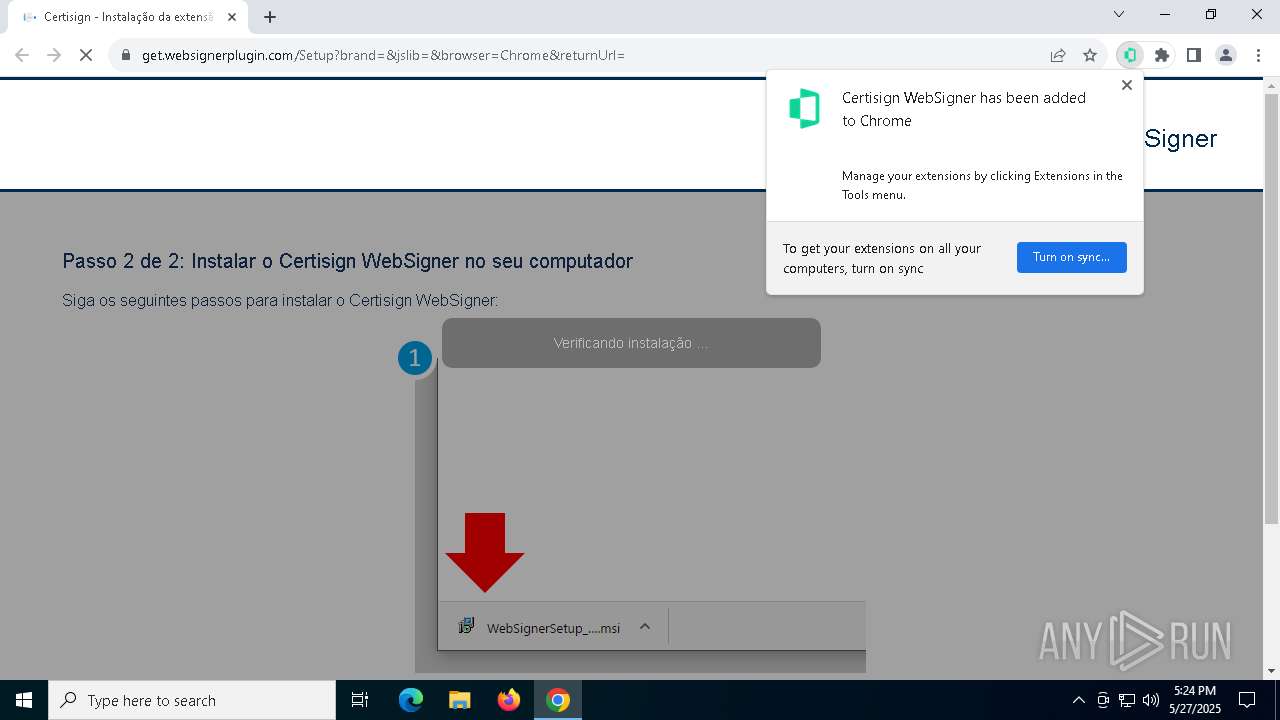Close the extension added popup
The image size is (1280, 720).
point(1127,85)
